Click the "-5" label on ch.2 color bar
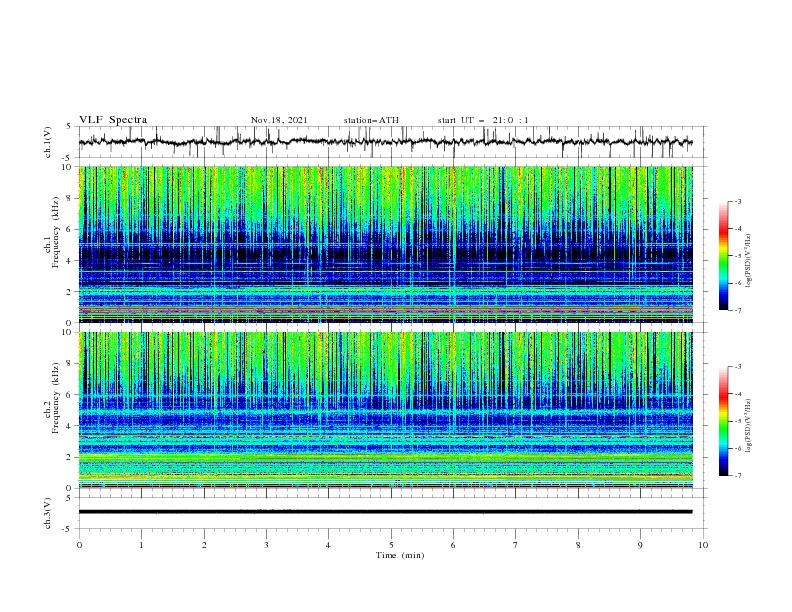This screenshot has width=792, height=612. coord(738,422)
